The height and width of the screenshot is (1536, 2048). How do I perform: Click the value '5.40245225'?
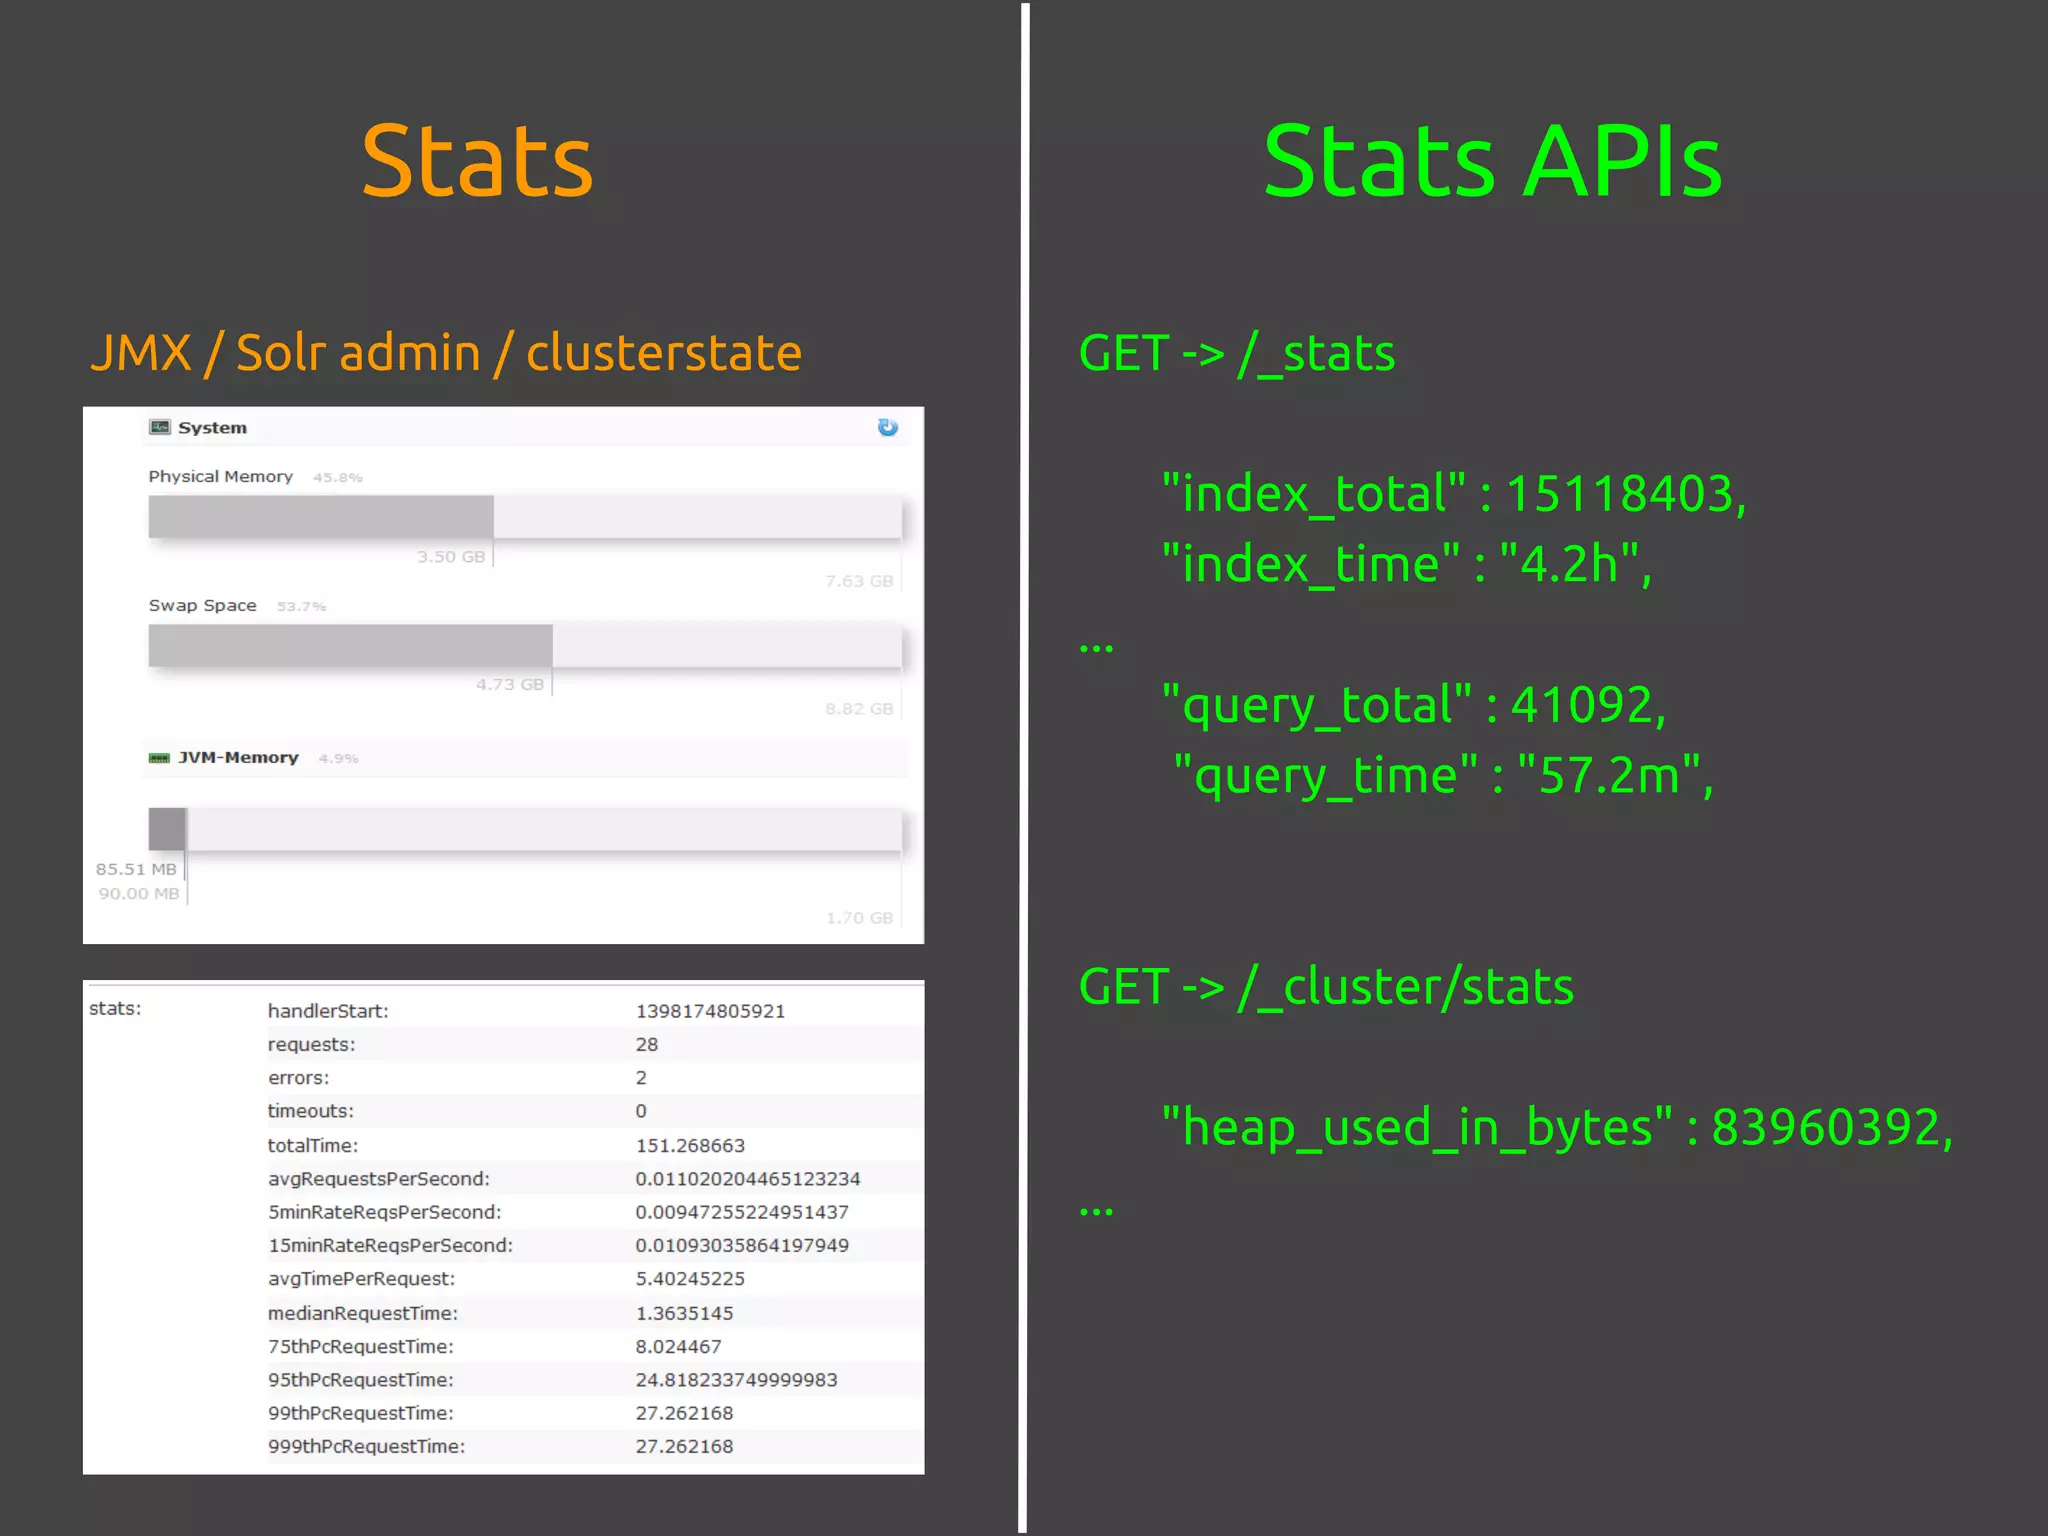click(x=690, y=1279)
